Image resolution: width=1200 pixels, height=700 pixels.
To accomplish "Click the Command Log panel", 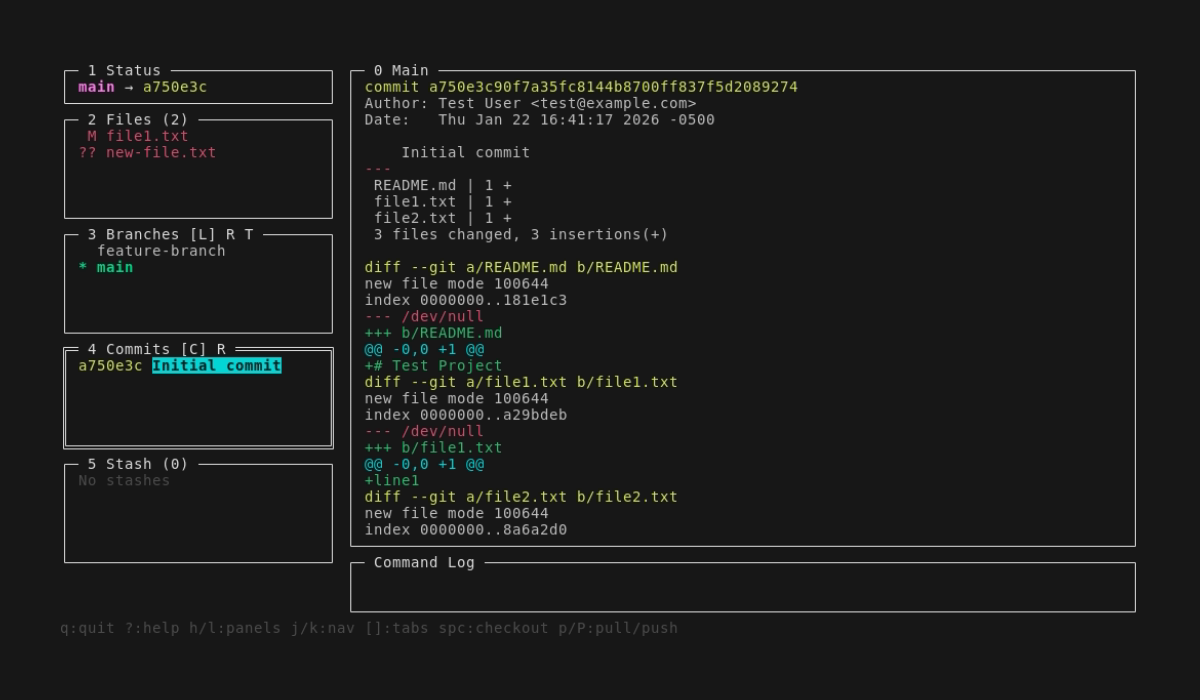I will pyautogui.click(x=742, y=588).
